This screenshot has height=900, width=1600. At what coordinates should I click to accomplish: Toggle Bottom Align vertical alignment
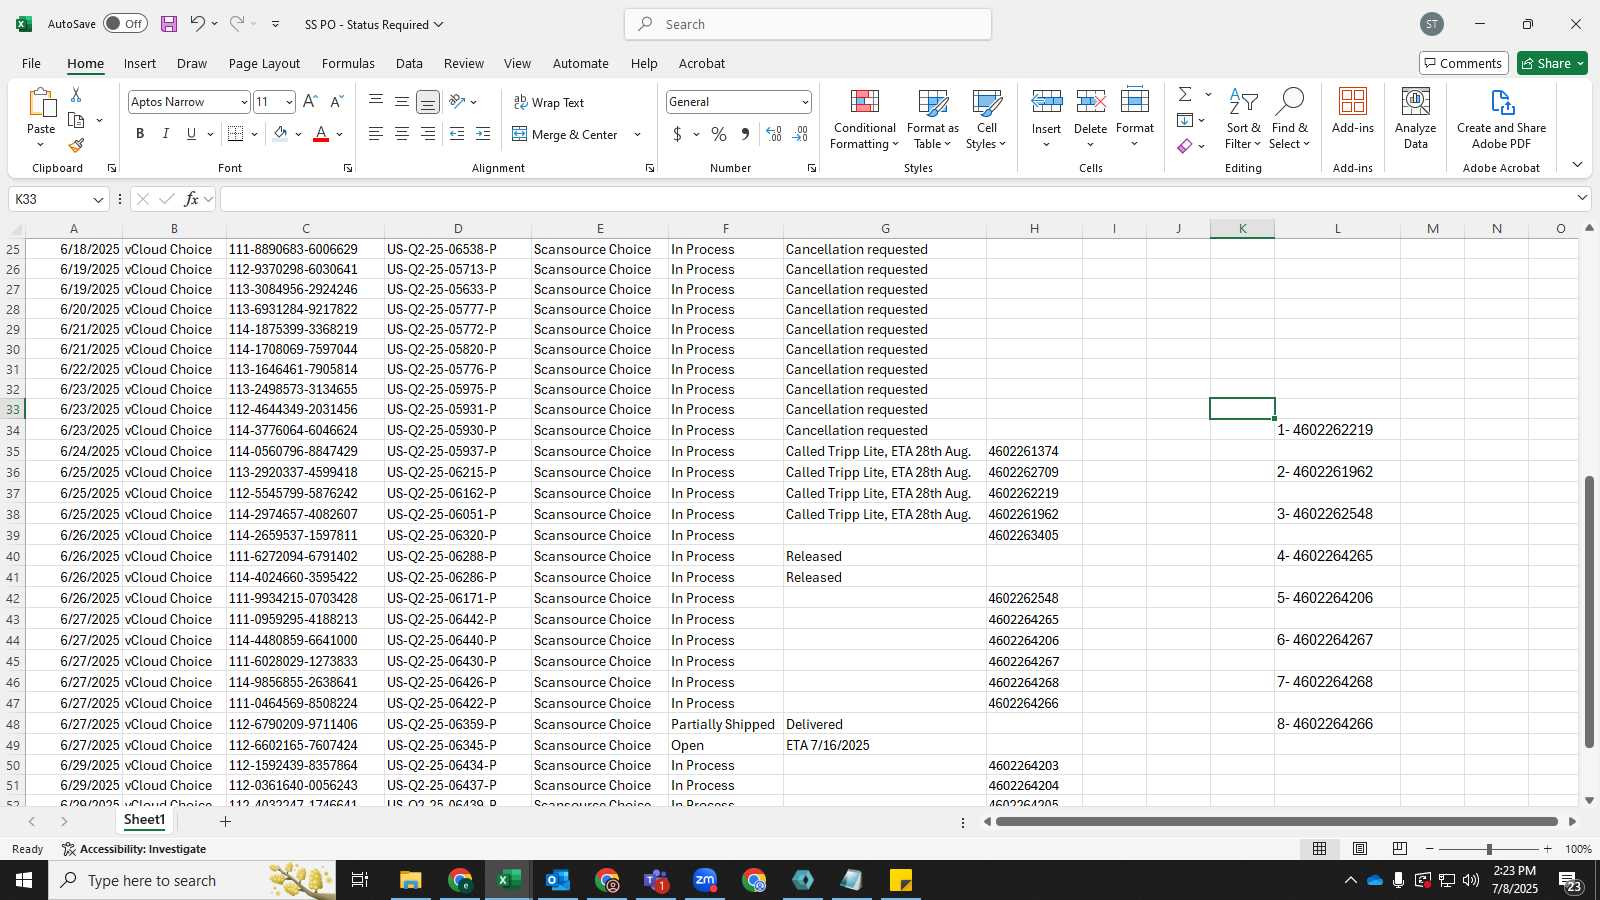[427, 102]
